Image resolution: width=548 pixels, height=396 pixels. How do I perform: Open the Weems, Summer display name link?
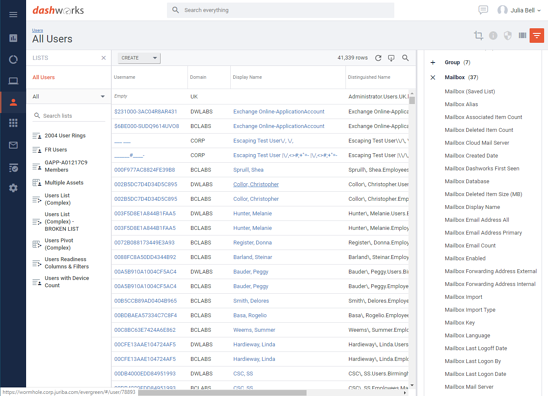tap(254, 330)
